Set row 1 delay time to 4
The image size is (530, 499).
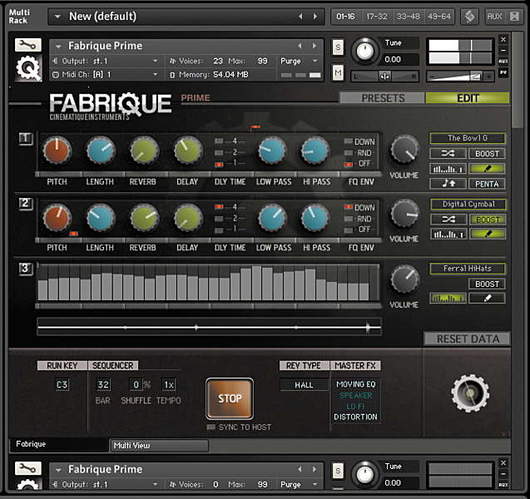(219, 141)
